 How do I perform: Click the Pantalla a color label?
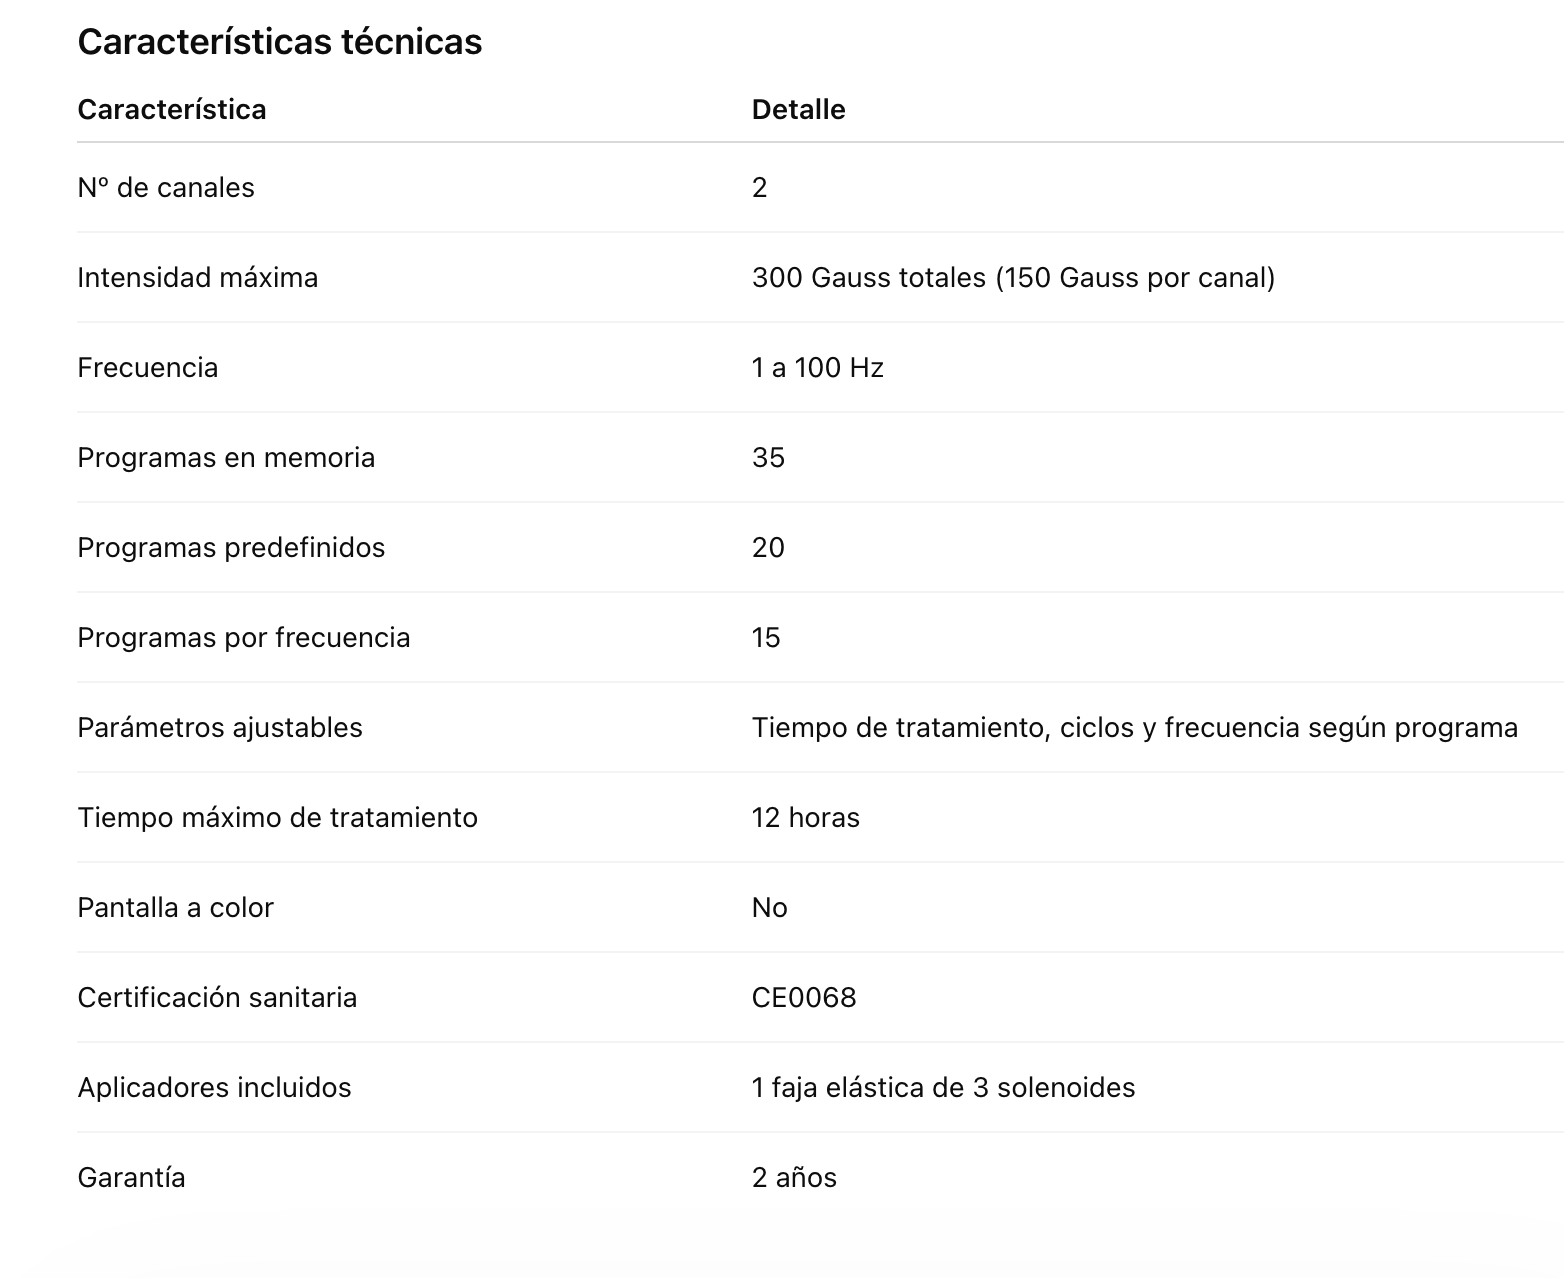click(176, 907)
